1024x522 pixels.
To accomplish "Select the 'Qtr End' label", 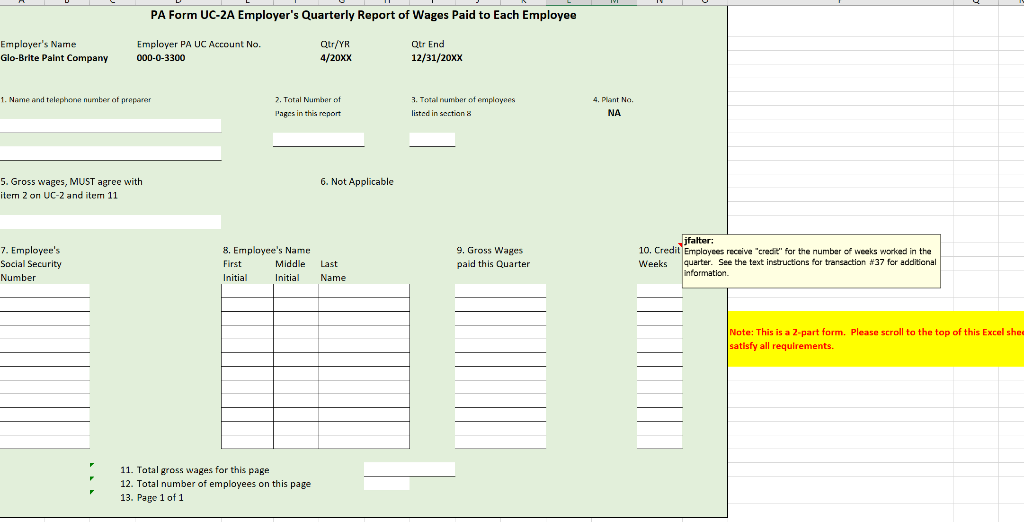I will click(x=428, y=44).
